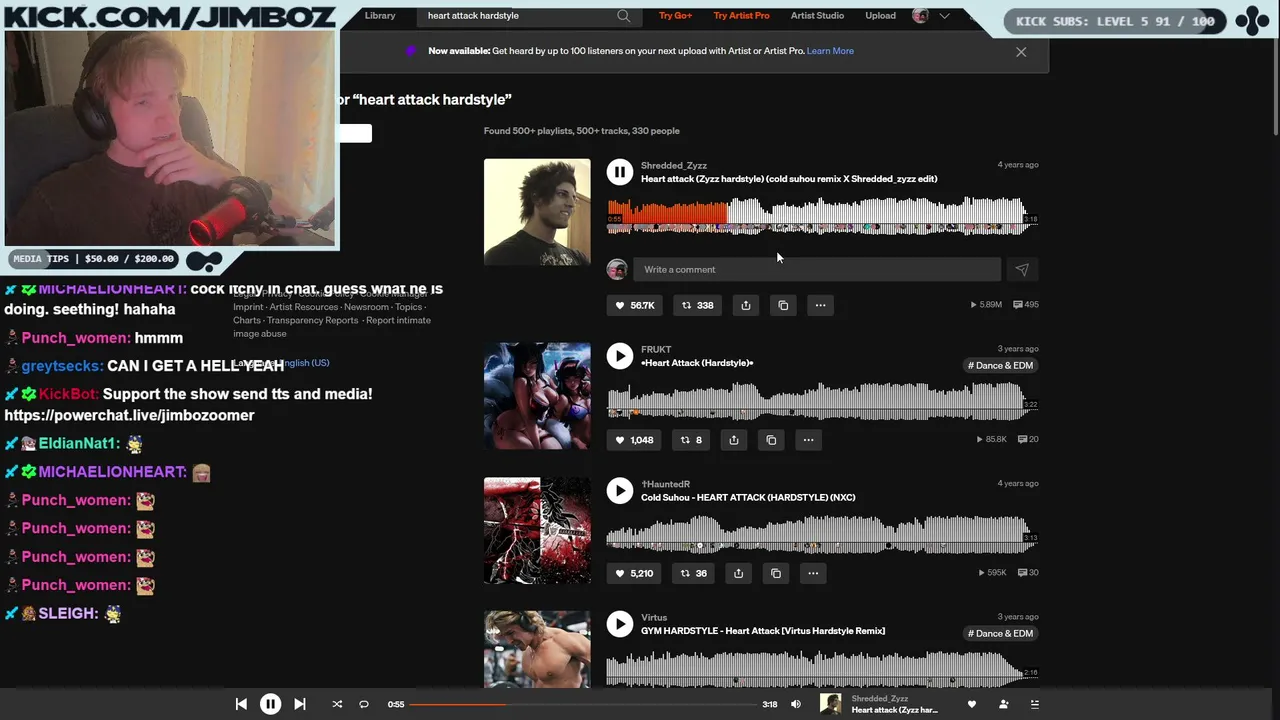Click the search magnifier icon

click(x=624, y=16)
